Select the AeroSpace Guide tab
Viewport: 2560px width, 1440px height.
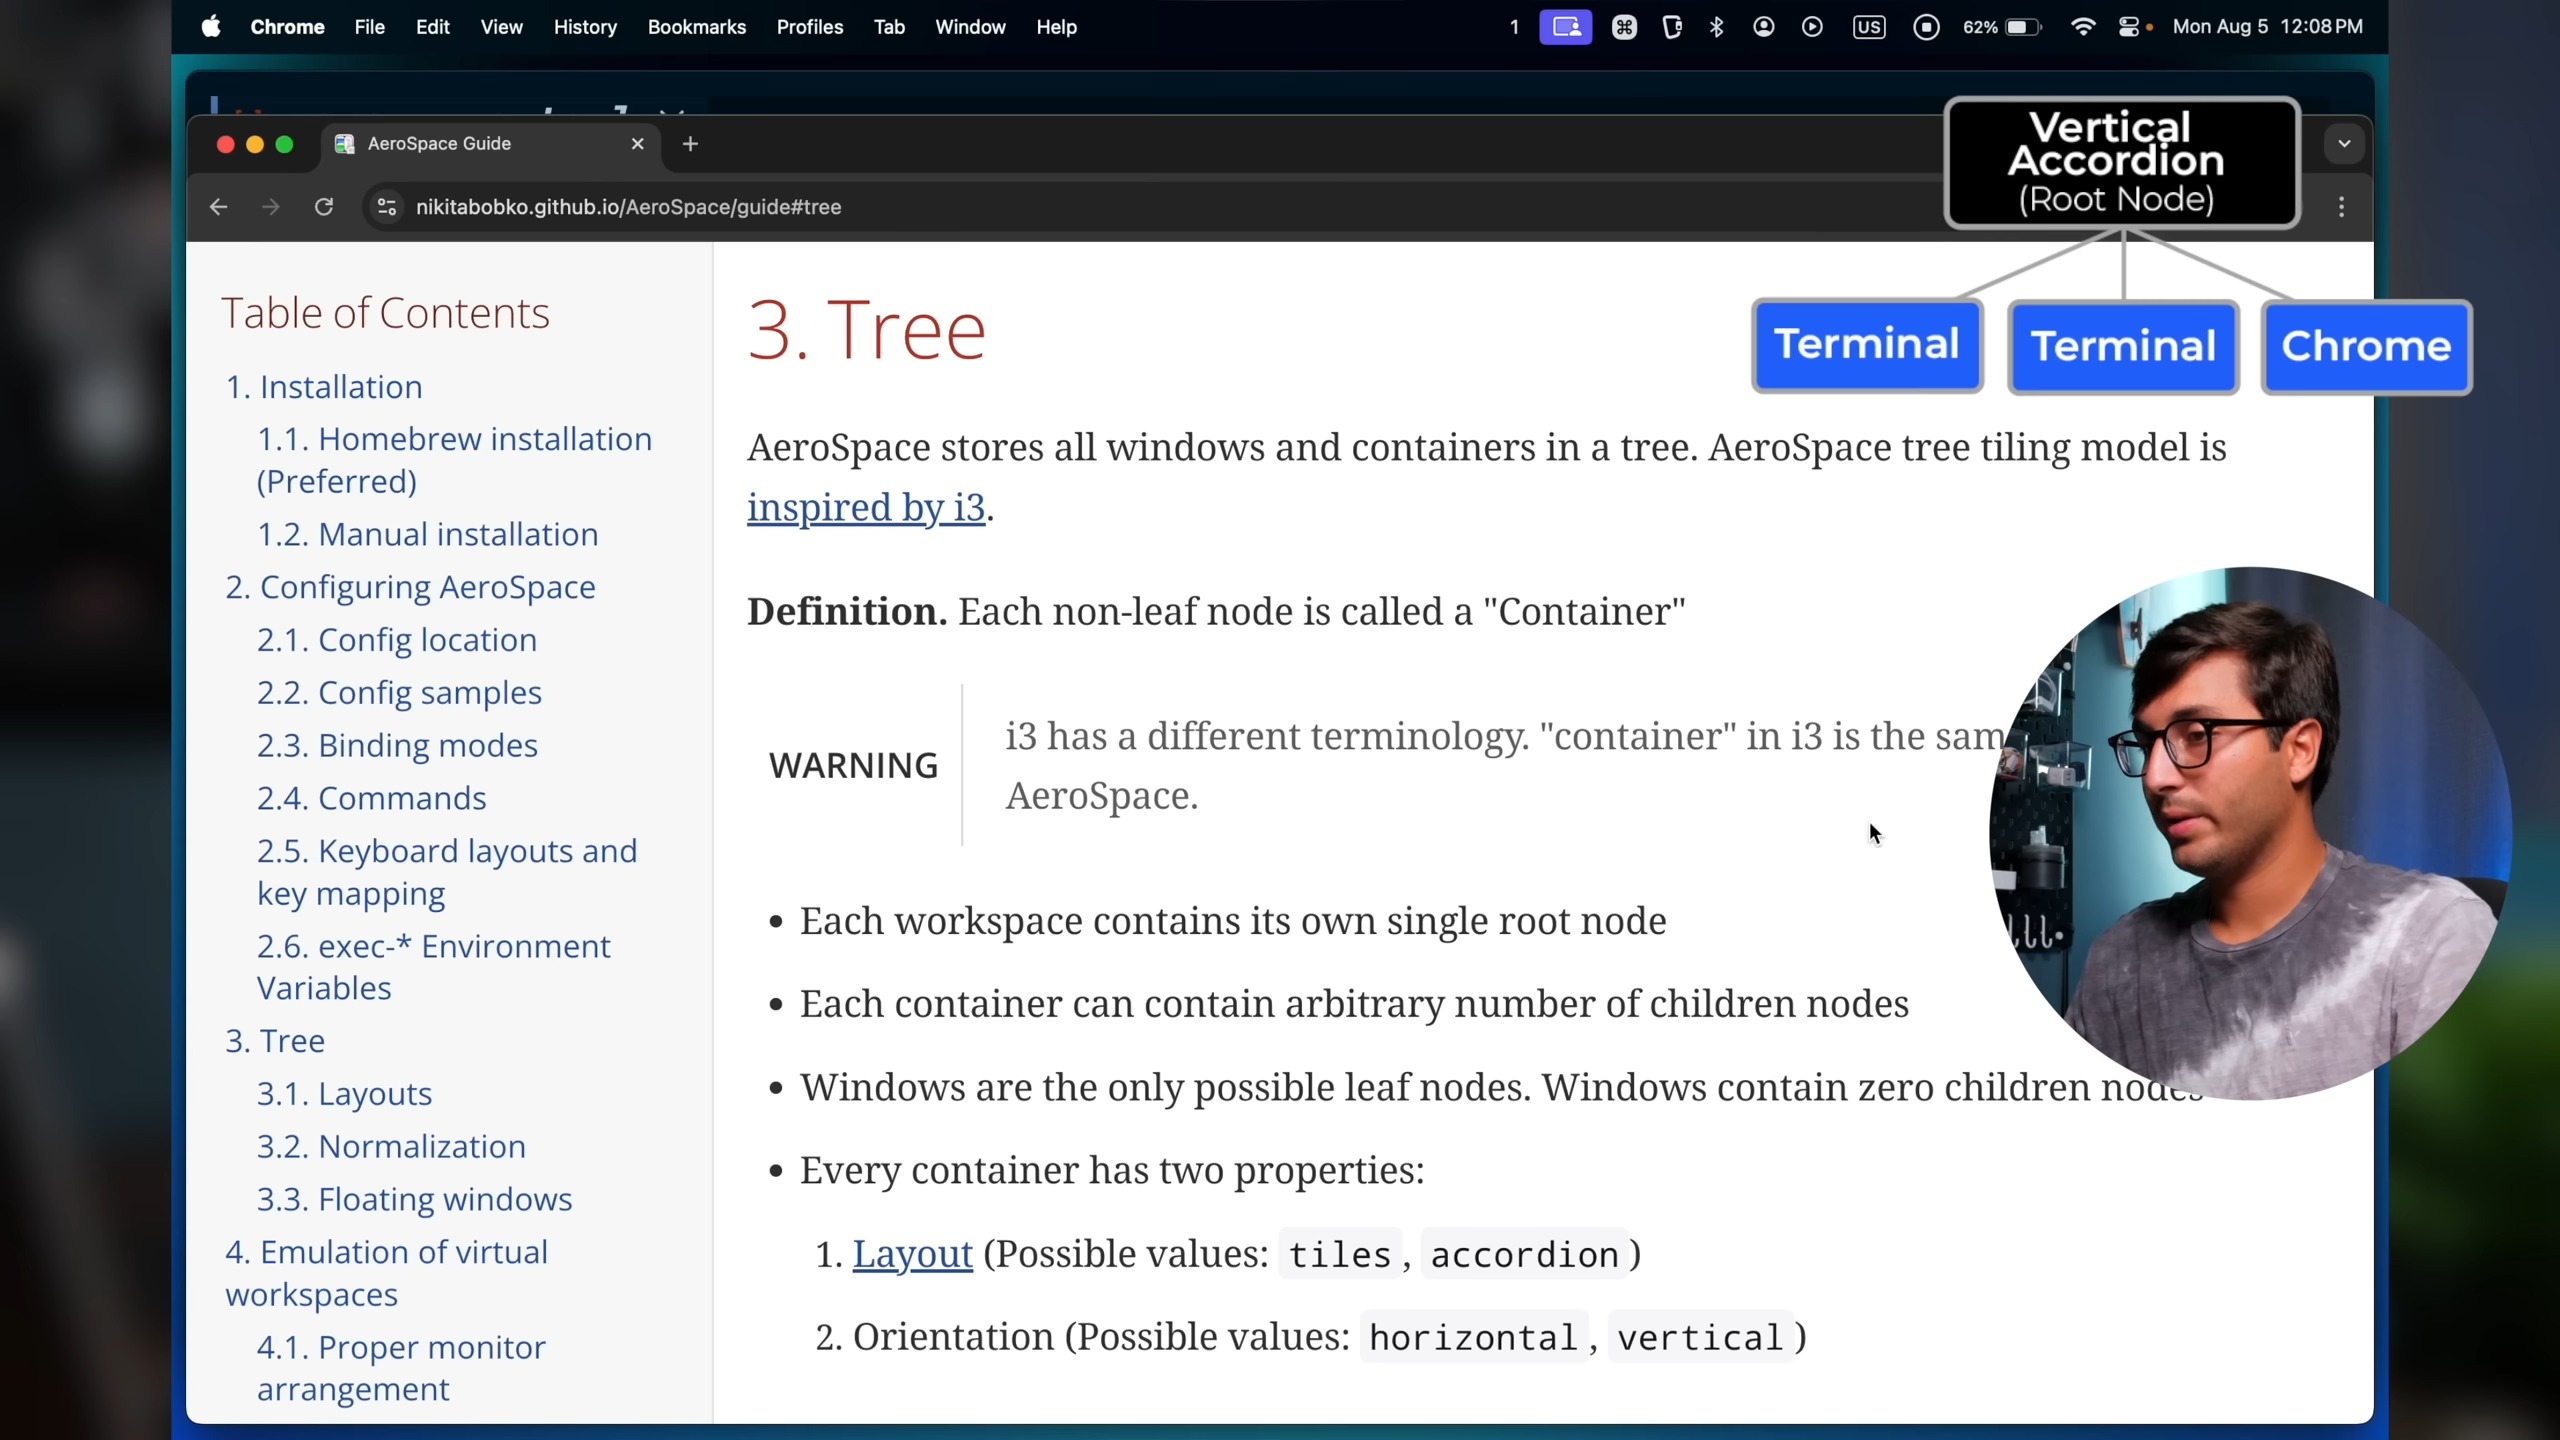[x=480, y=144]
